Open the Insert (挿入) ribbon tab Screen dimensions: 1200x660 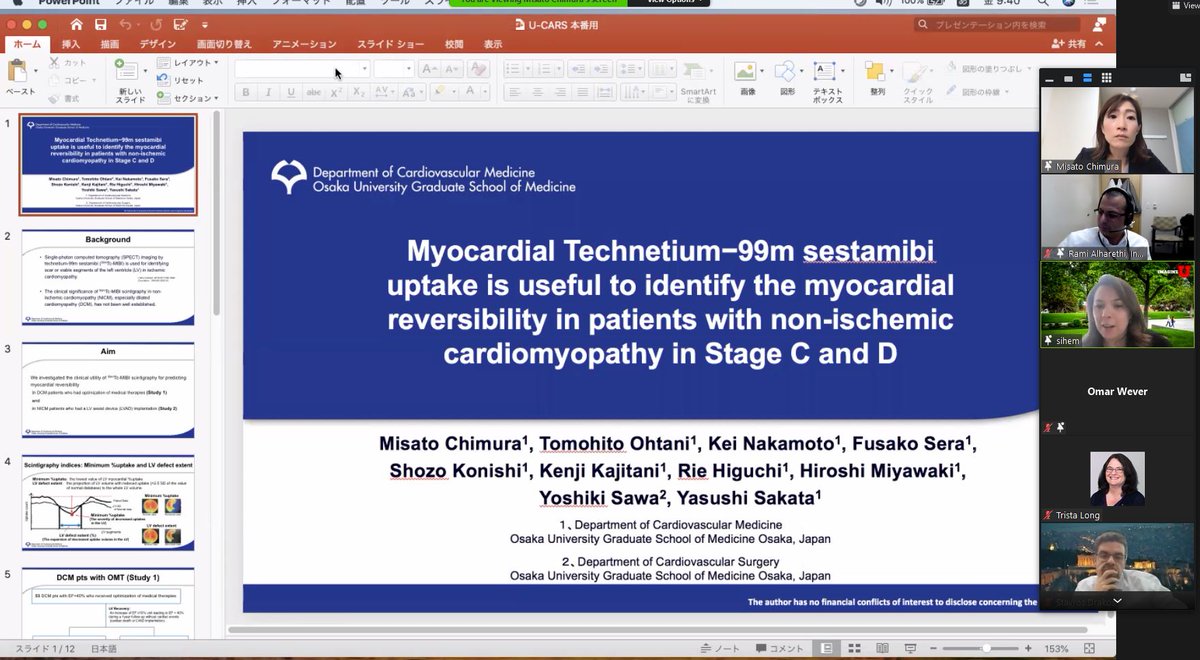point(71,44)
